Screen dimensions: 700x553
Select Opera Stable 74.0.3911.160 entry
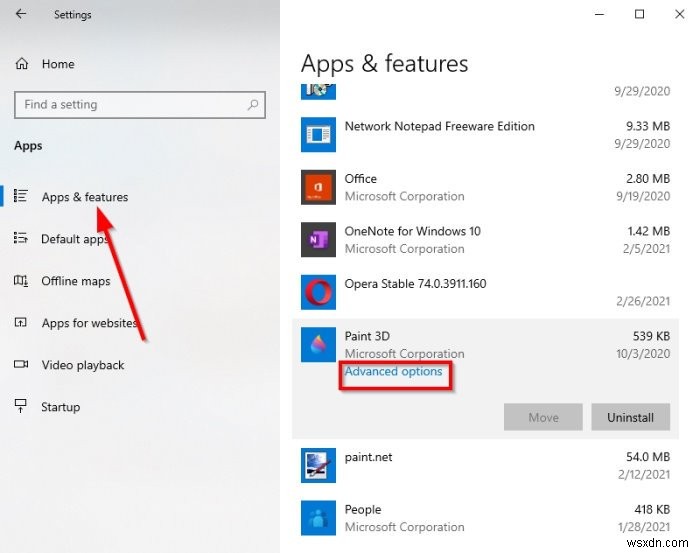click(415, 284)
